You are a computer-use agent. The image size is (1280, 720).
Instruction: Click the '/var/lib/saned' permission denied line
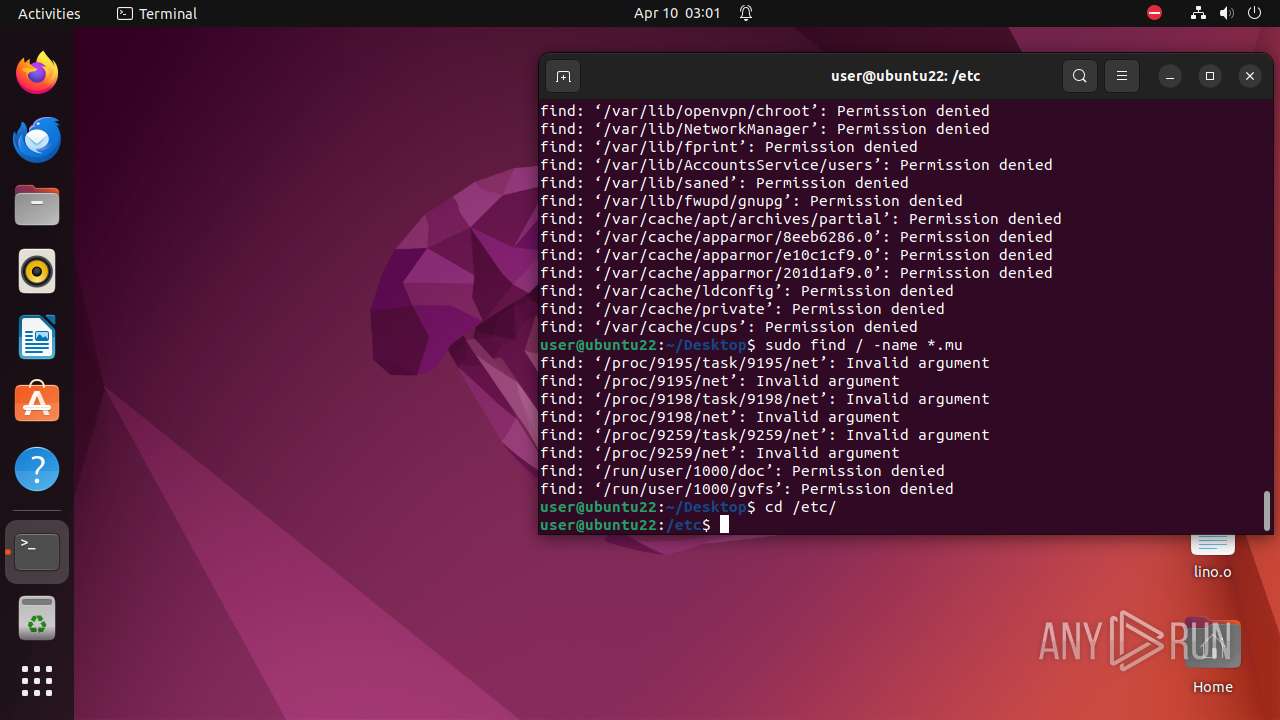click(724, 183)
